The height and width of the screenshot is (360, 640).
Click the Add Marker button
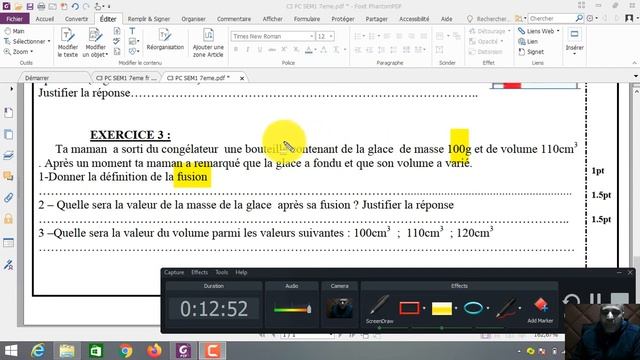click(x=540, y=310)
